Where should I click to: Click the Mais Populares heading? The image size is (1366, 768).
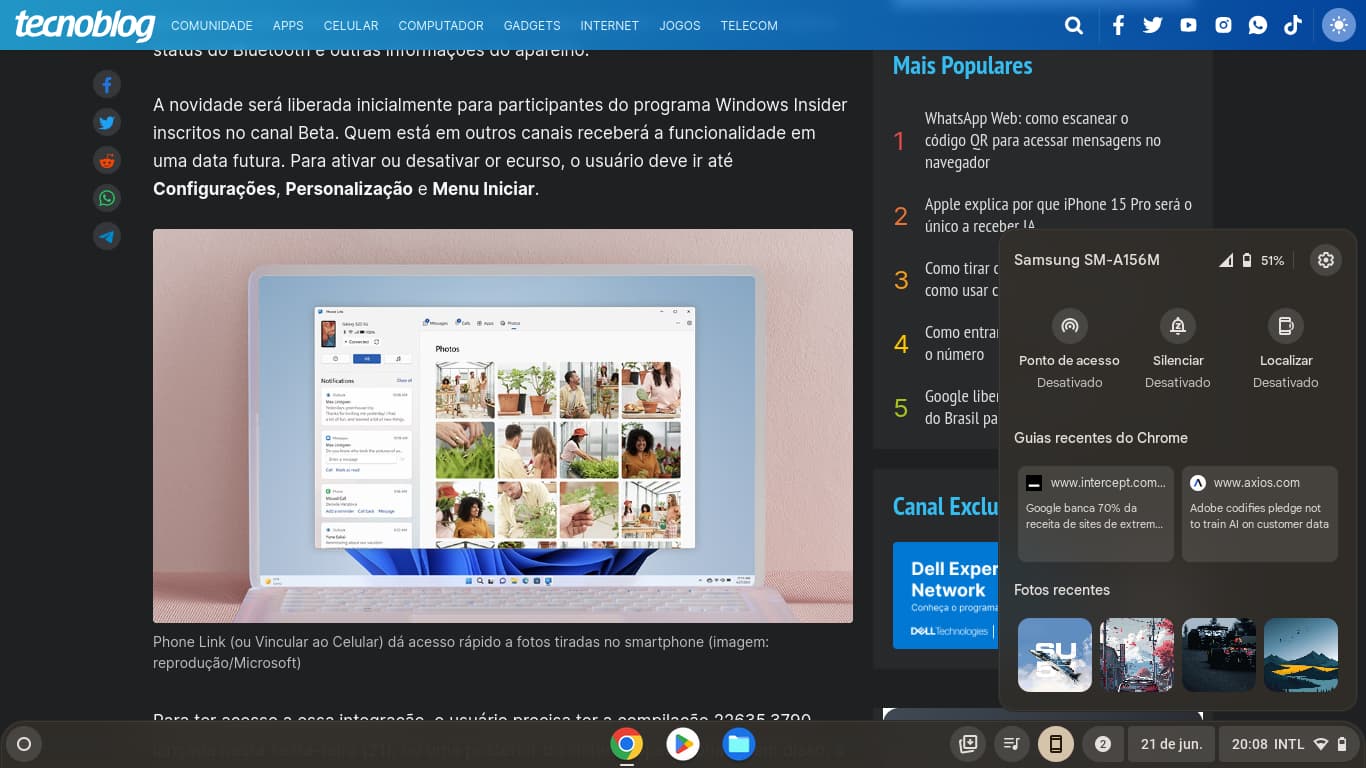pos(962,66)
